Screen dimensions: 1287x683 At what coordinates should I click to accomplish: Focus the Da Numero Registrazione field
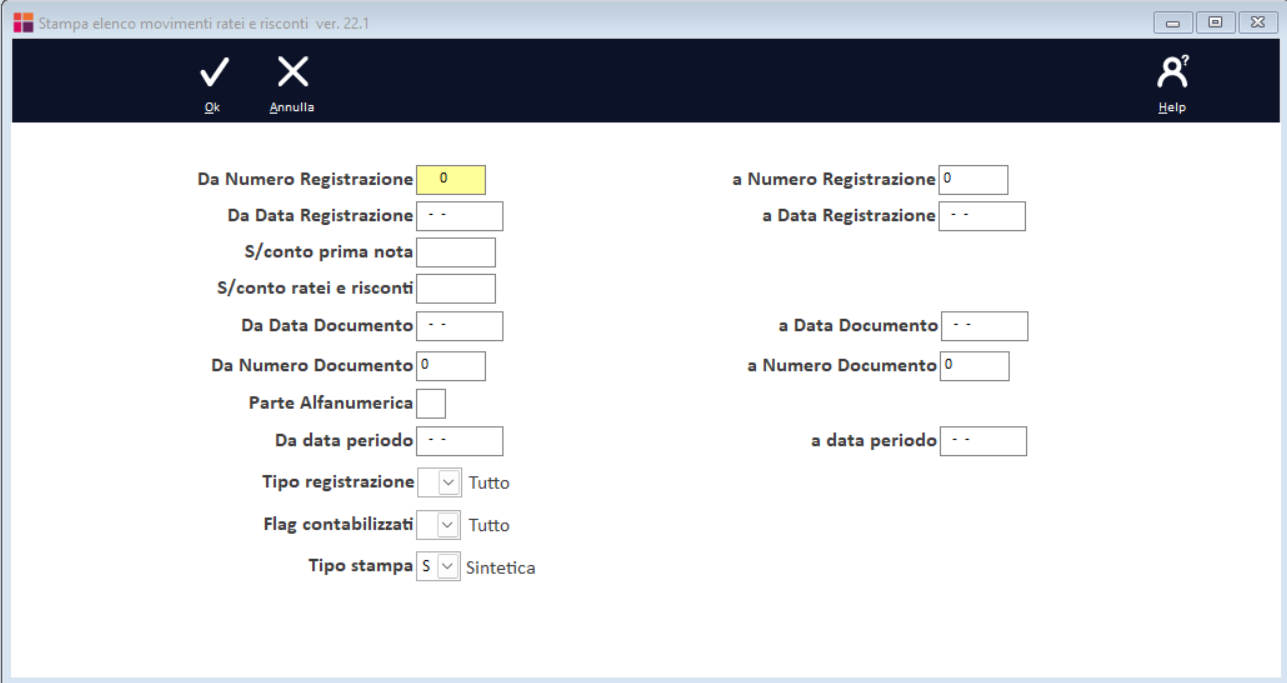[x=451, y=180]
